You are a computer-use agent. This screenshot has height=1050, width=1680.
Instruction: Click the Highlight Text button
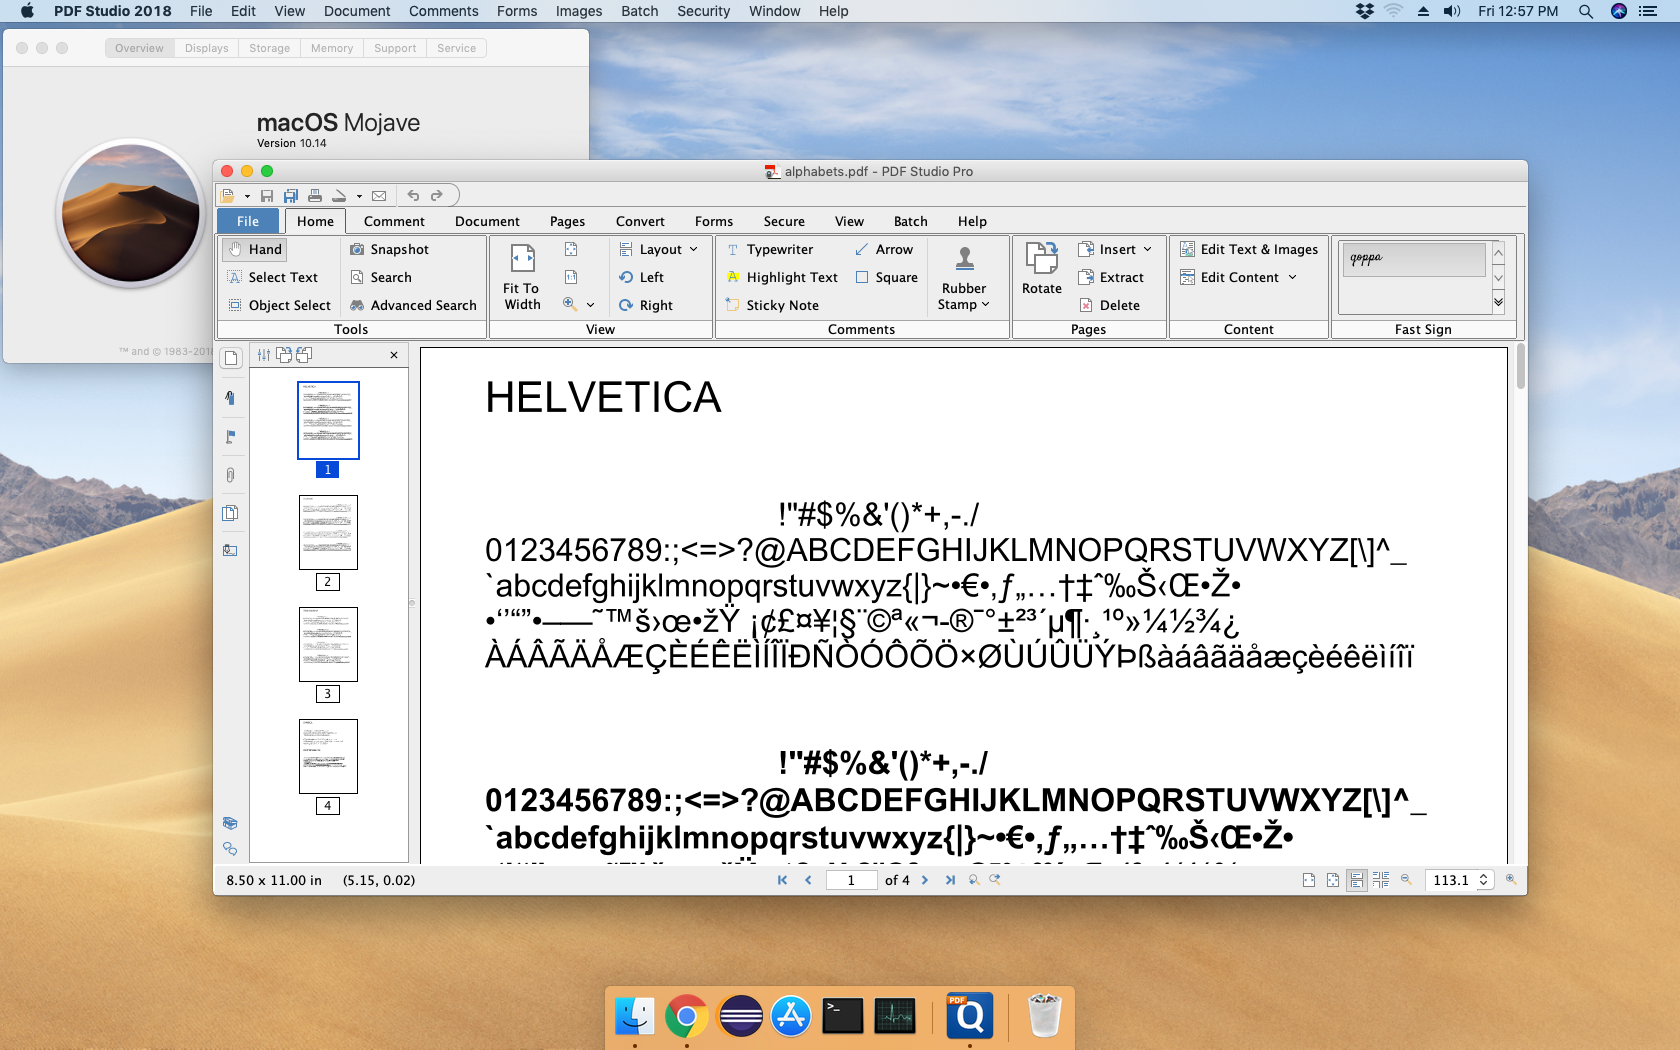coord(782,277)
